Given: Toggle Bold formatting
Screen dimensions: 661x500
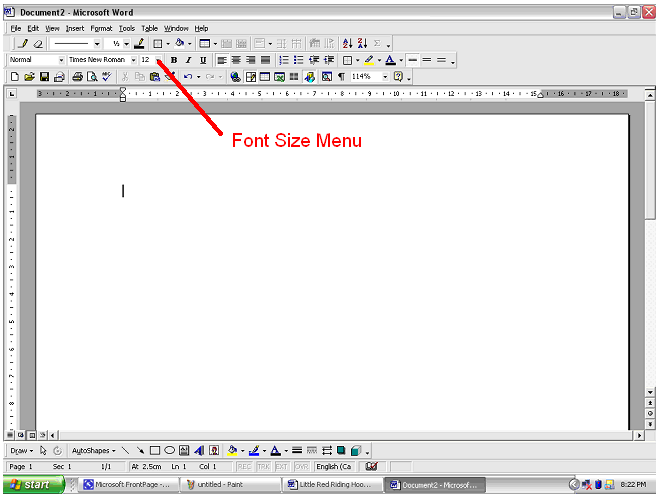Looking at the screenshot, I should coord(174,61).
